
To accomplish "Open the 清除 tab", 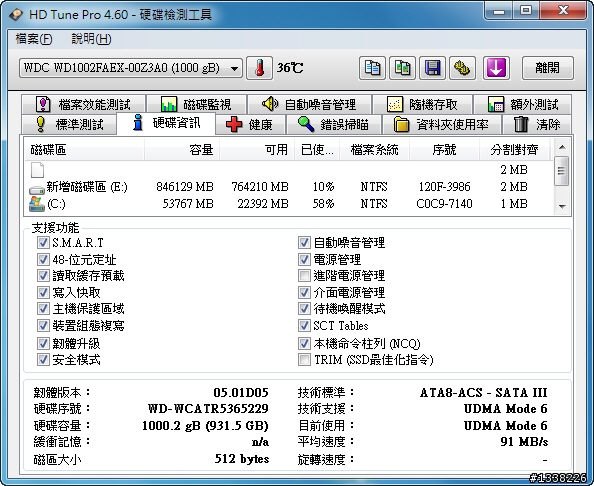I will pos(537,124).
